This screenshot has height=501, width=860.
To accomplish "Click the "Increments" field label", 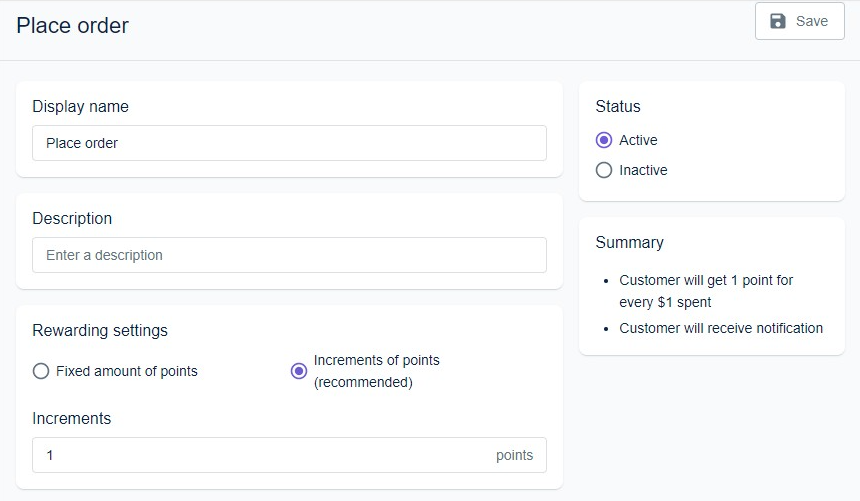I will (71, 418).
